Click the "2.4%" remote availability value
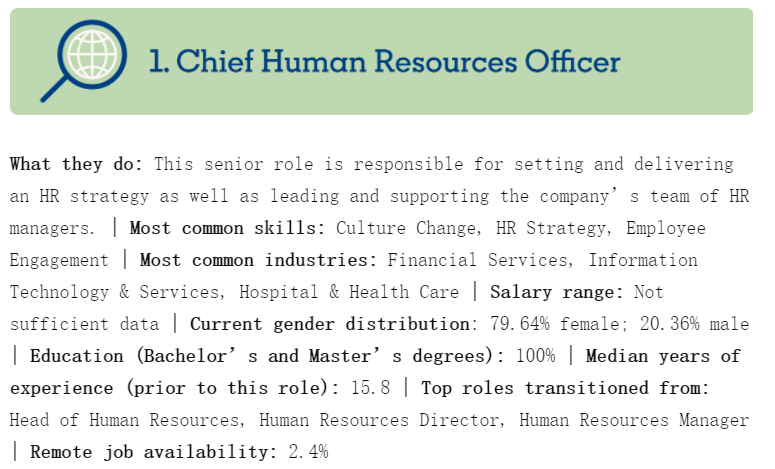Screen dimensions: 775x469 point(308,452)
